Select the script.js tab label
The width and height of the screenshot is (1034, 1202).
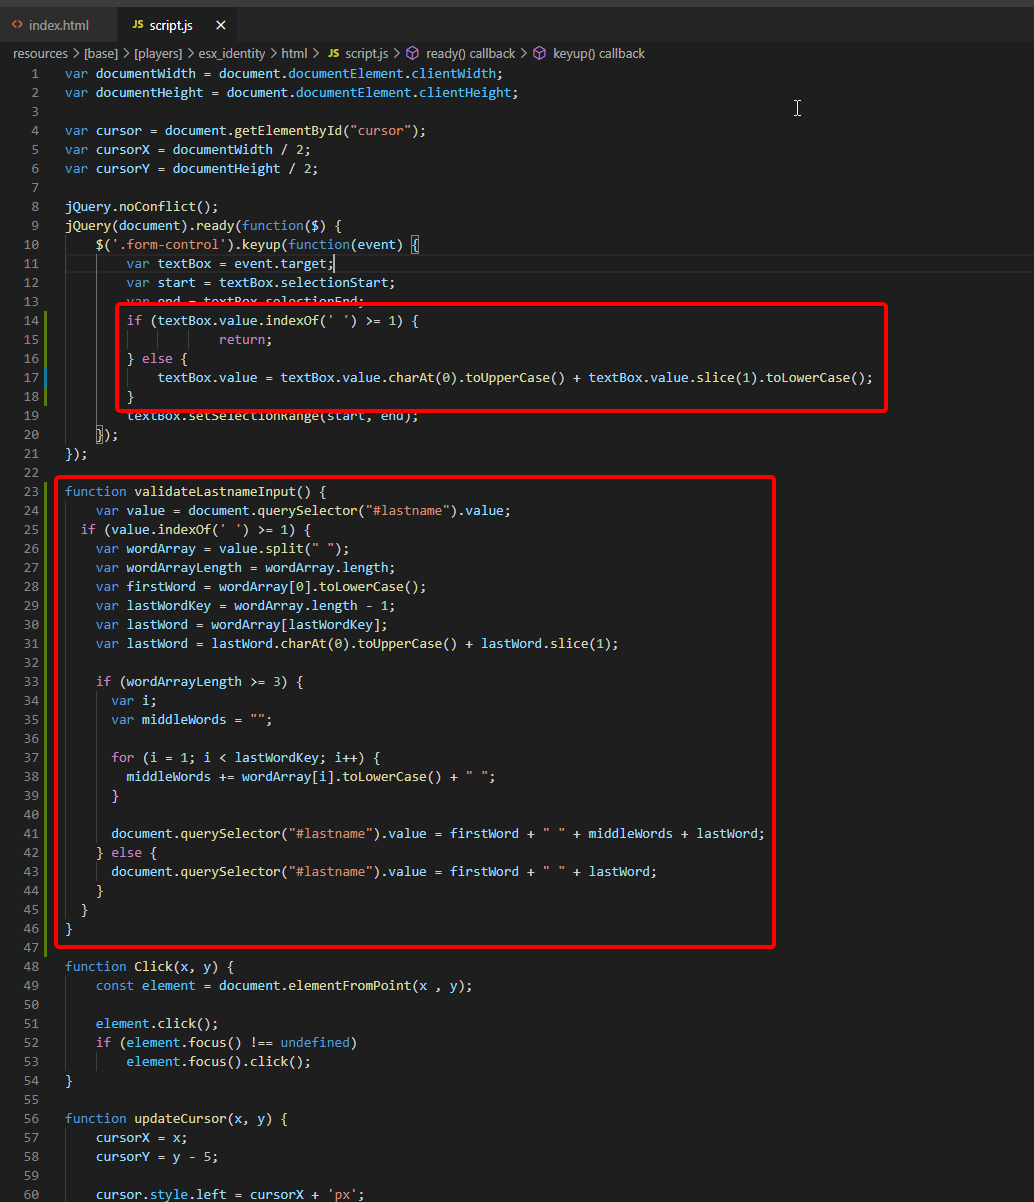(x=171, y=24)
